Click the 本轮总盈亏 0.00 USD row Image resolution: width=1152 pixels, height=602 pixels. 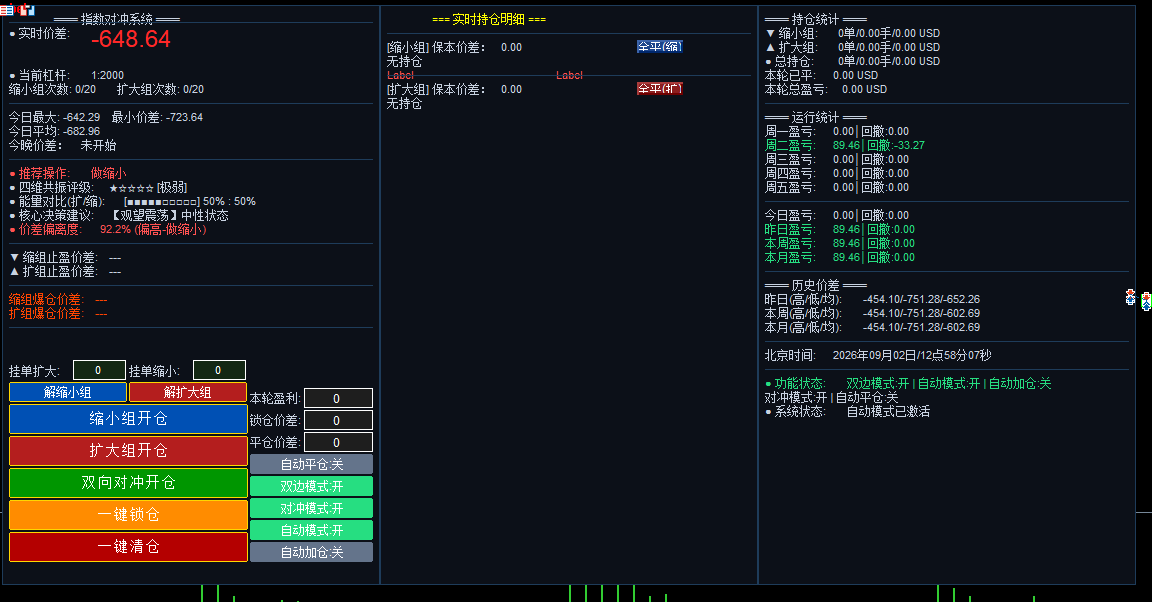(x=826, y=89)
